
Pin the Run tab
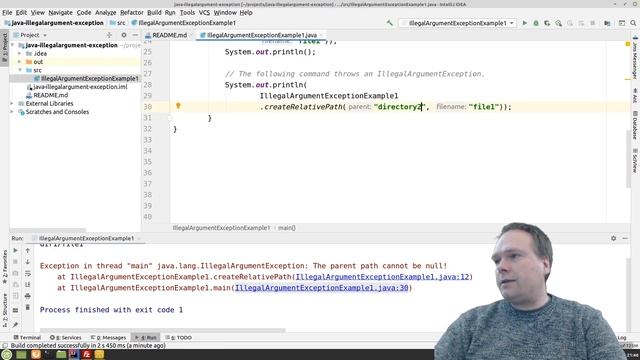coord(15,325)
